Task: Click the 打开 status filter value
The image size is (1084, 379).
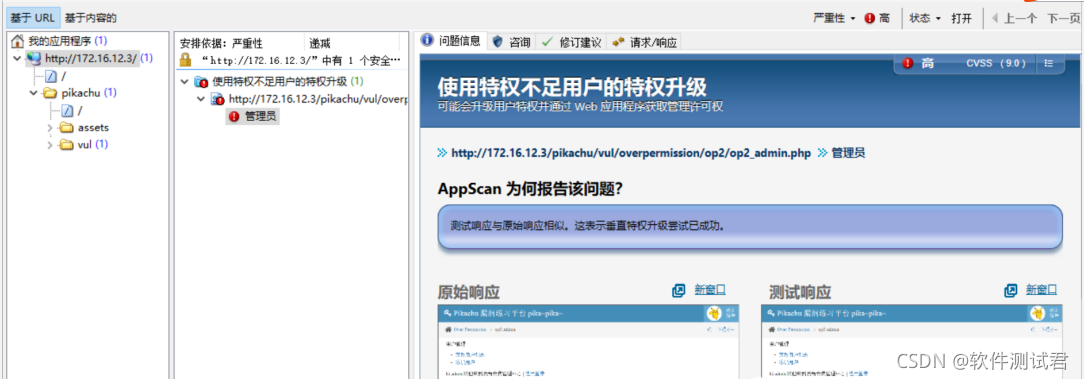Action: 962,18
